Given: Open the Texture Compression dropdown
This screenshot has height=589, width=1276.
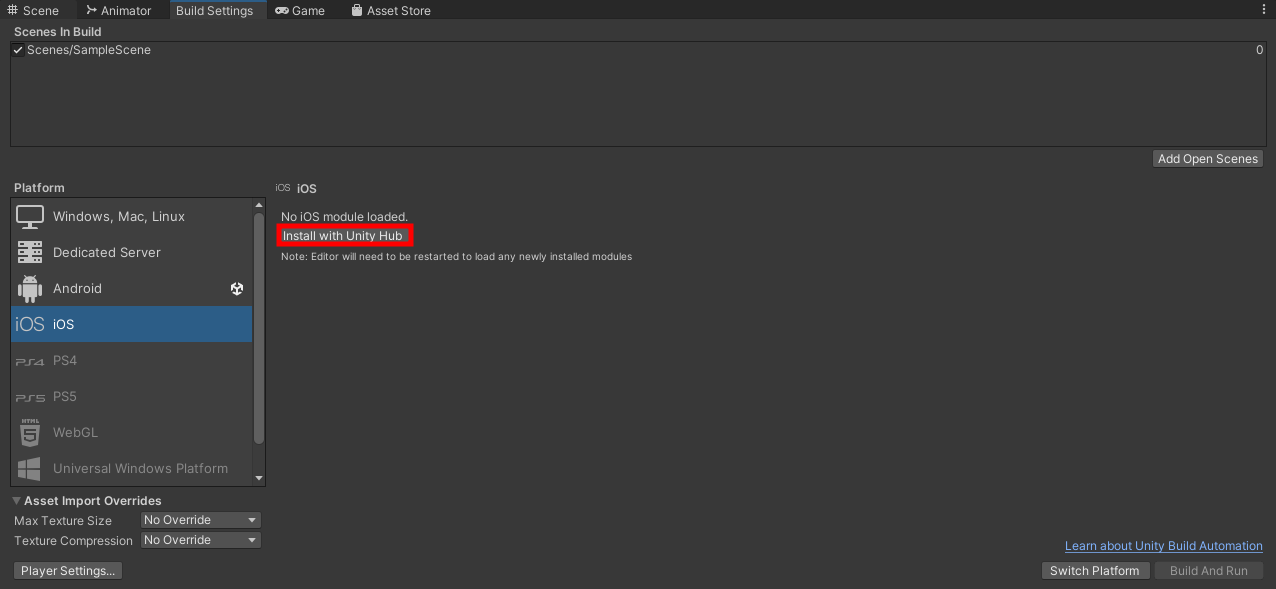Looking at the screenshot, I should (x=201, y=540).
